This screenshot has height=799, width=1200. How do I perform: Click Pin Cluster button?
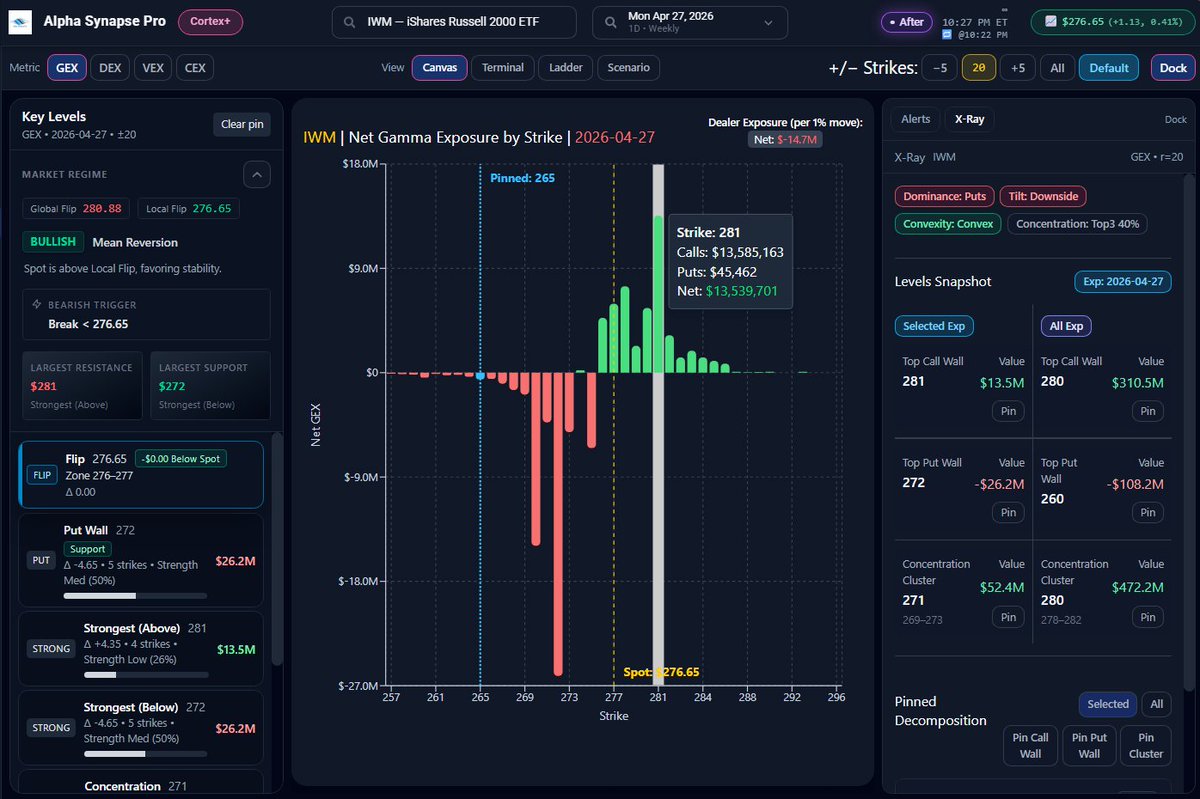pyautogui.click(x=1146, y=746)
